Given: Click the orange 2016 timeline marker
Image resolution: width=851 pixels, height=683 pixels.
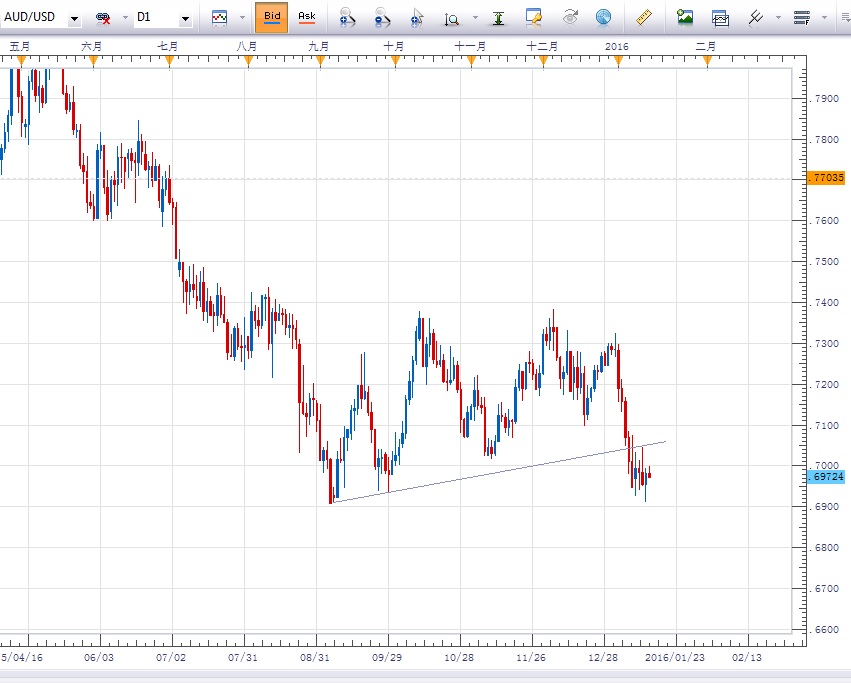Looking at the screenshot, I should (618, 62).
